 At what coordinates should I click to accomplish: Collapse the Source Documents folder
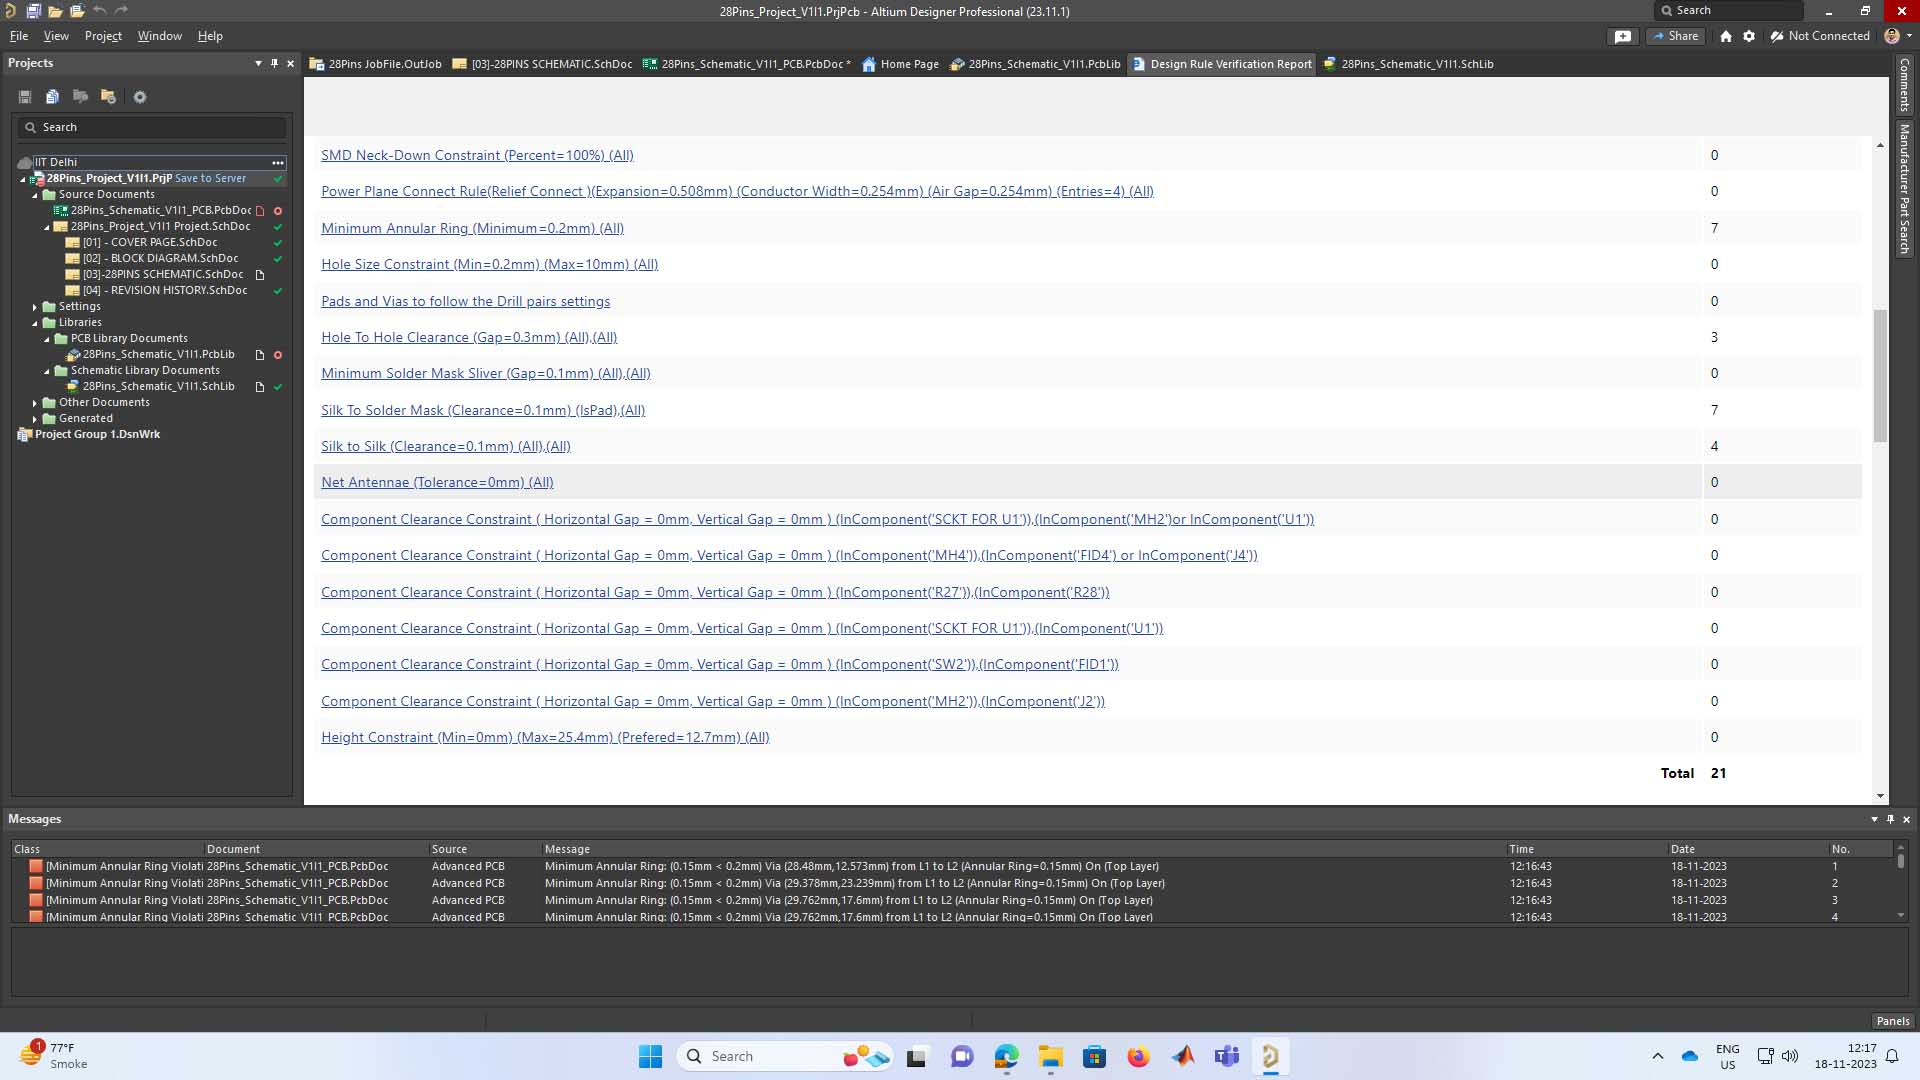pos(35,195)
